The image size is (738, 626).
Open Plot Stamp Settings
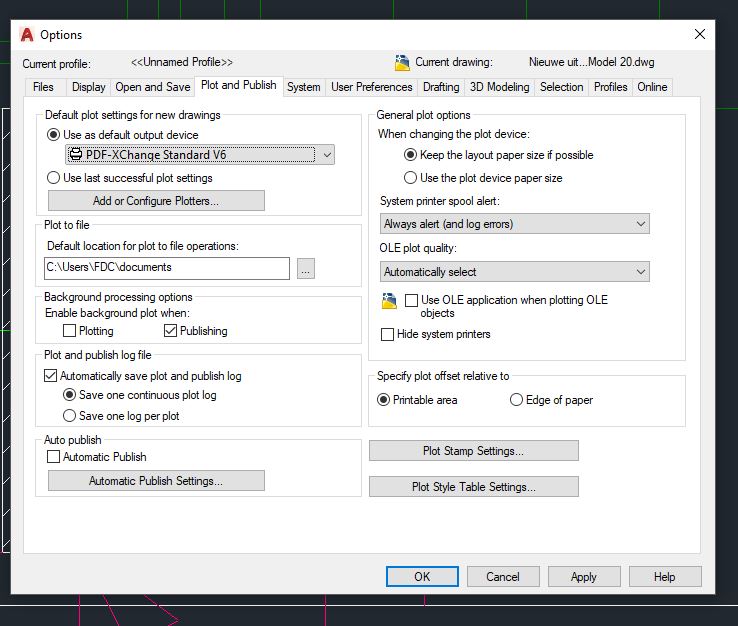[x=473, y=451]
